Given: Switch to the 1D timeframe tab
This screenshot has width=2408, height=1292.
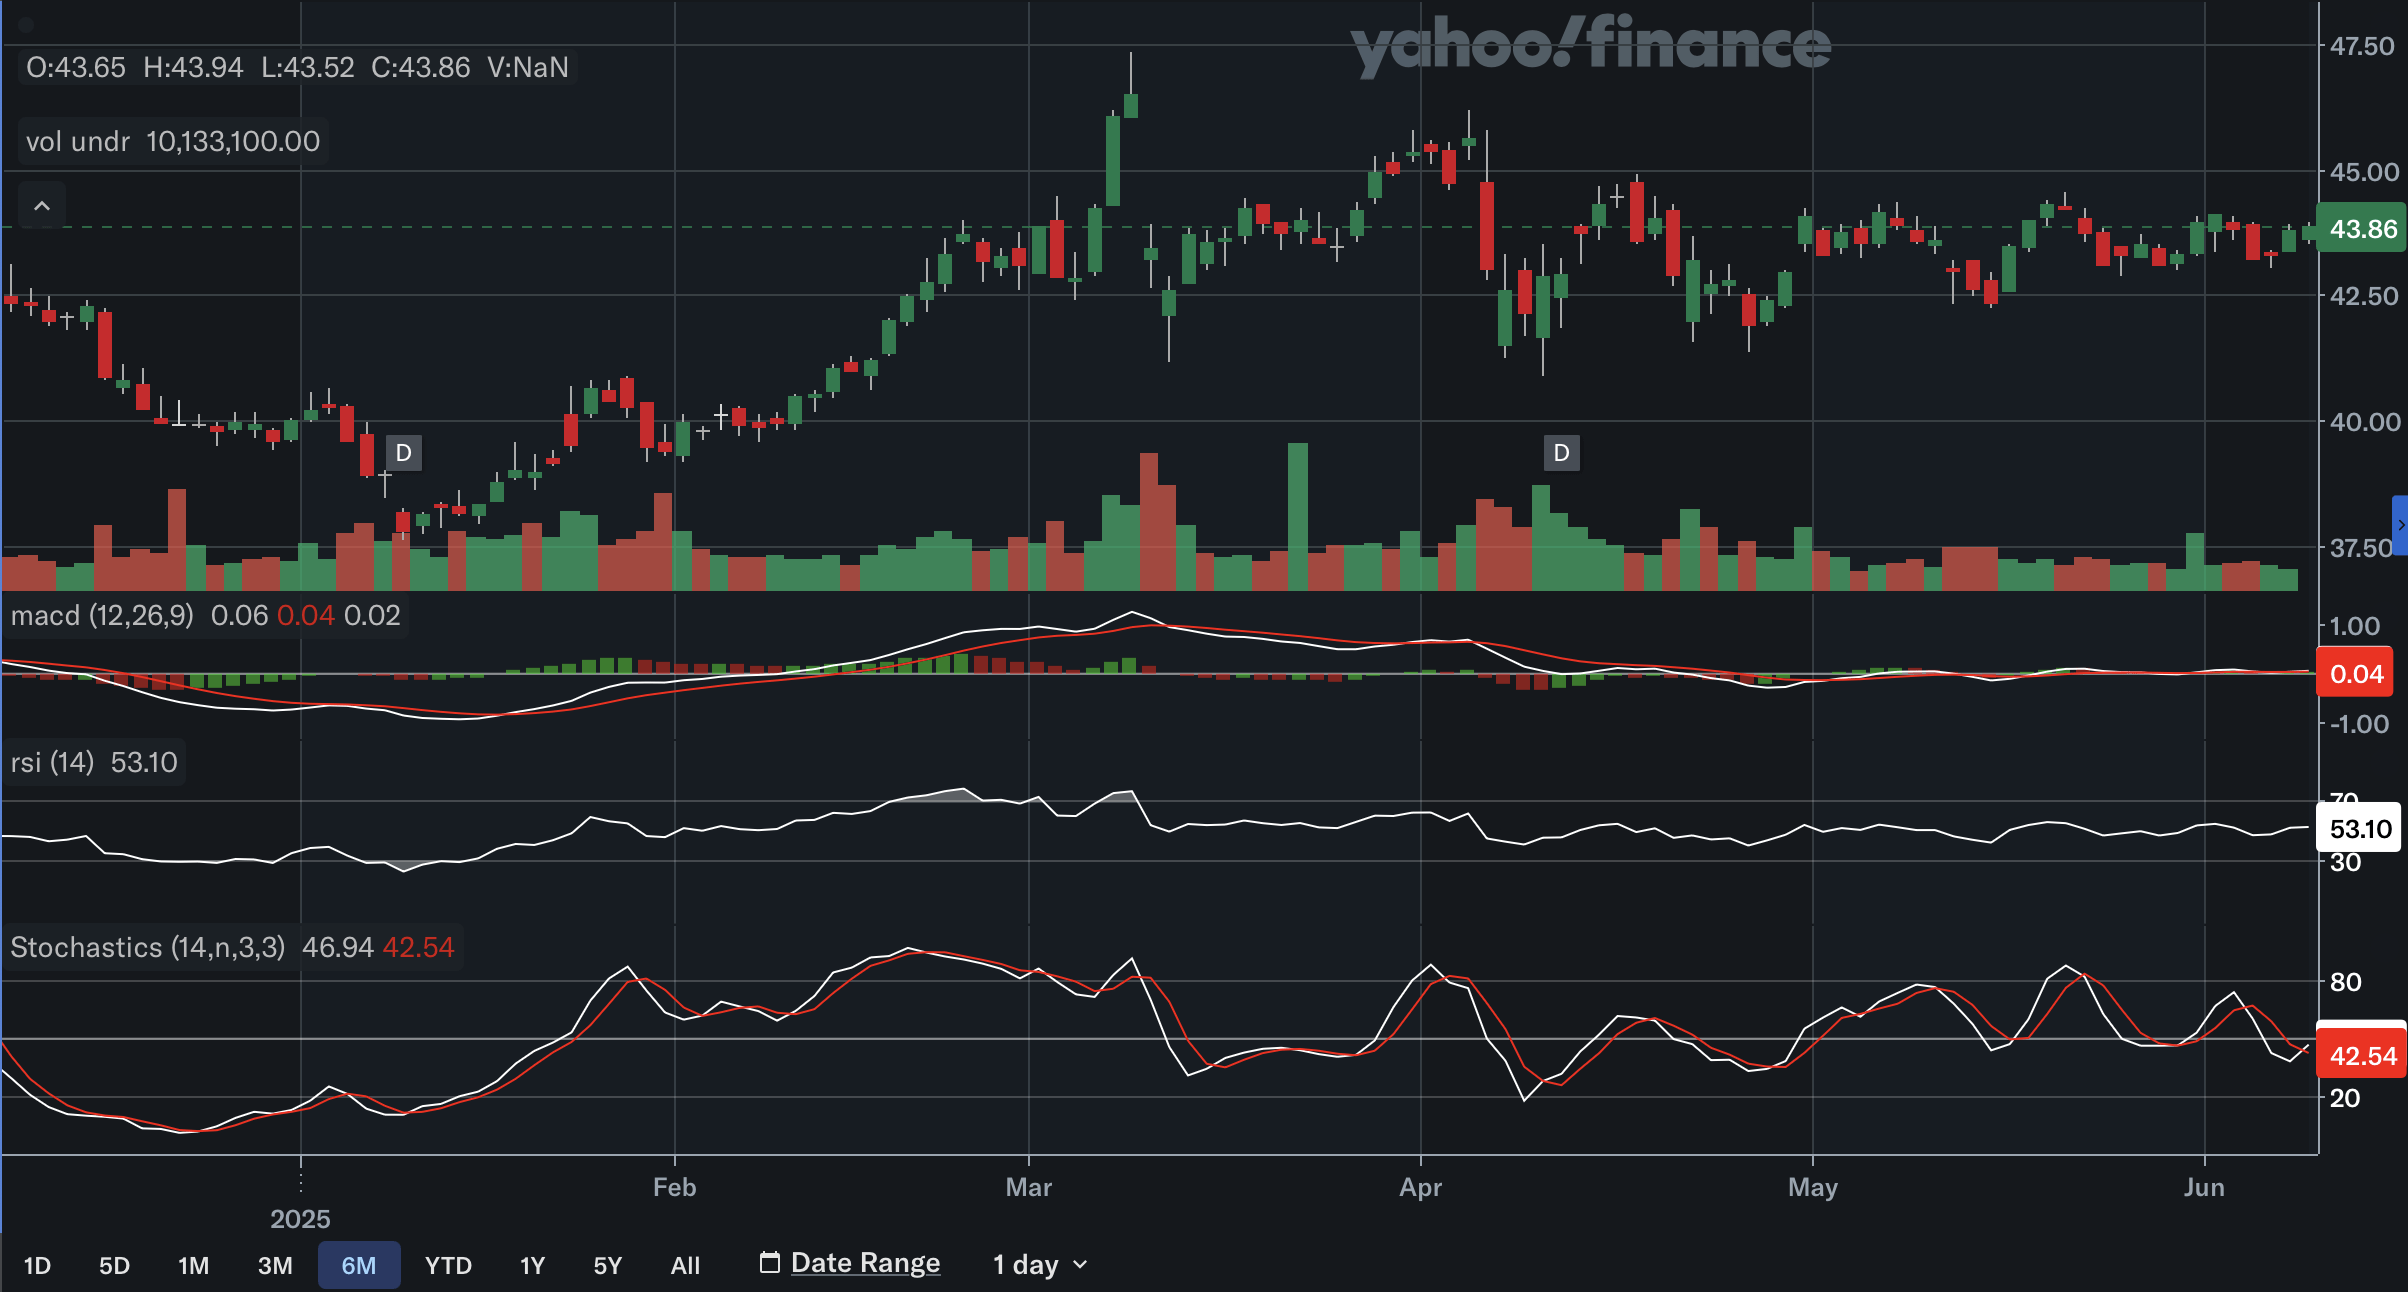Looking at the screenshot, I should (38, 1264).
